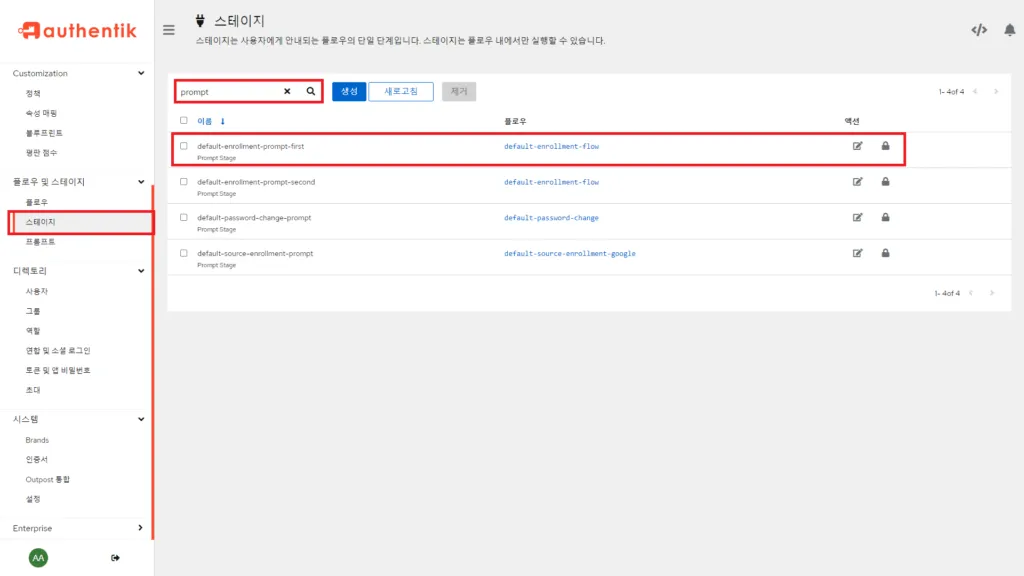
Task: Check the default-enrollment-prompt-second row checkbox
Action: (x=183, y=182)
